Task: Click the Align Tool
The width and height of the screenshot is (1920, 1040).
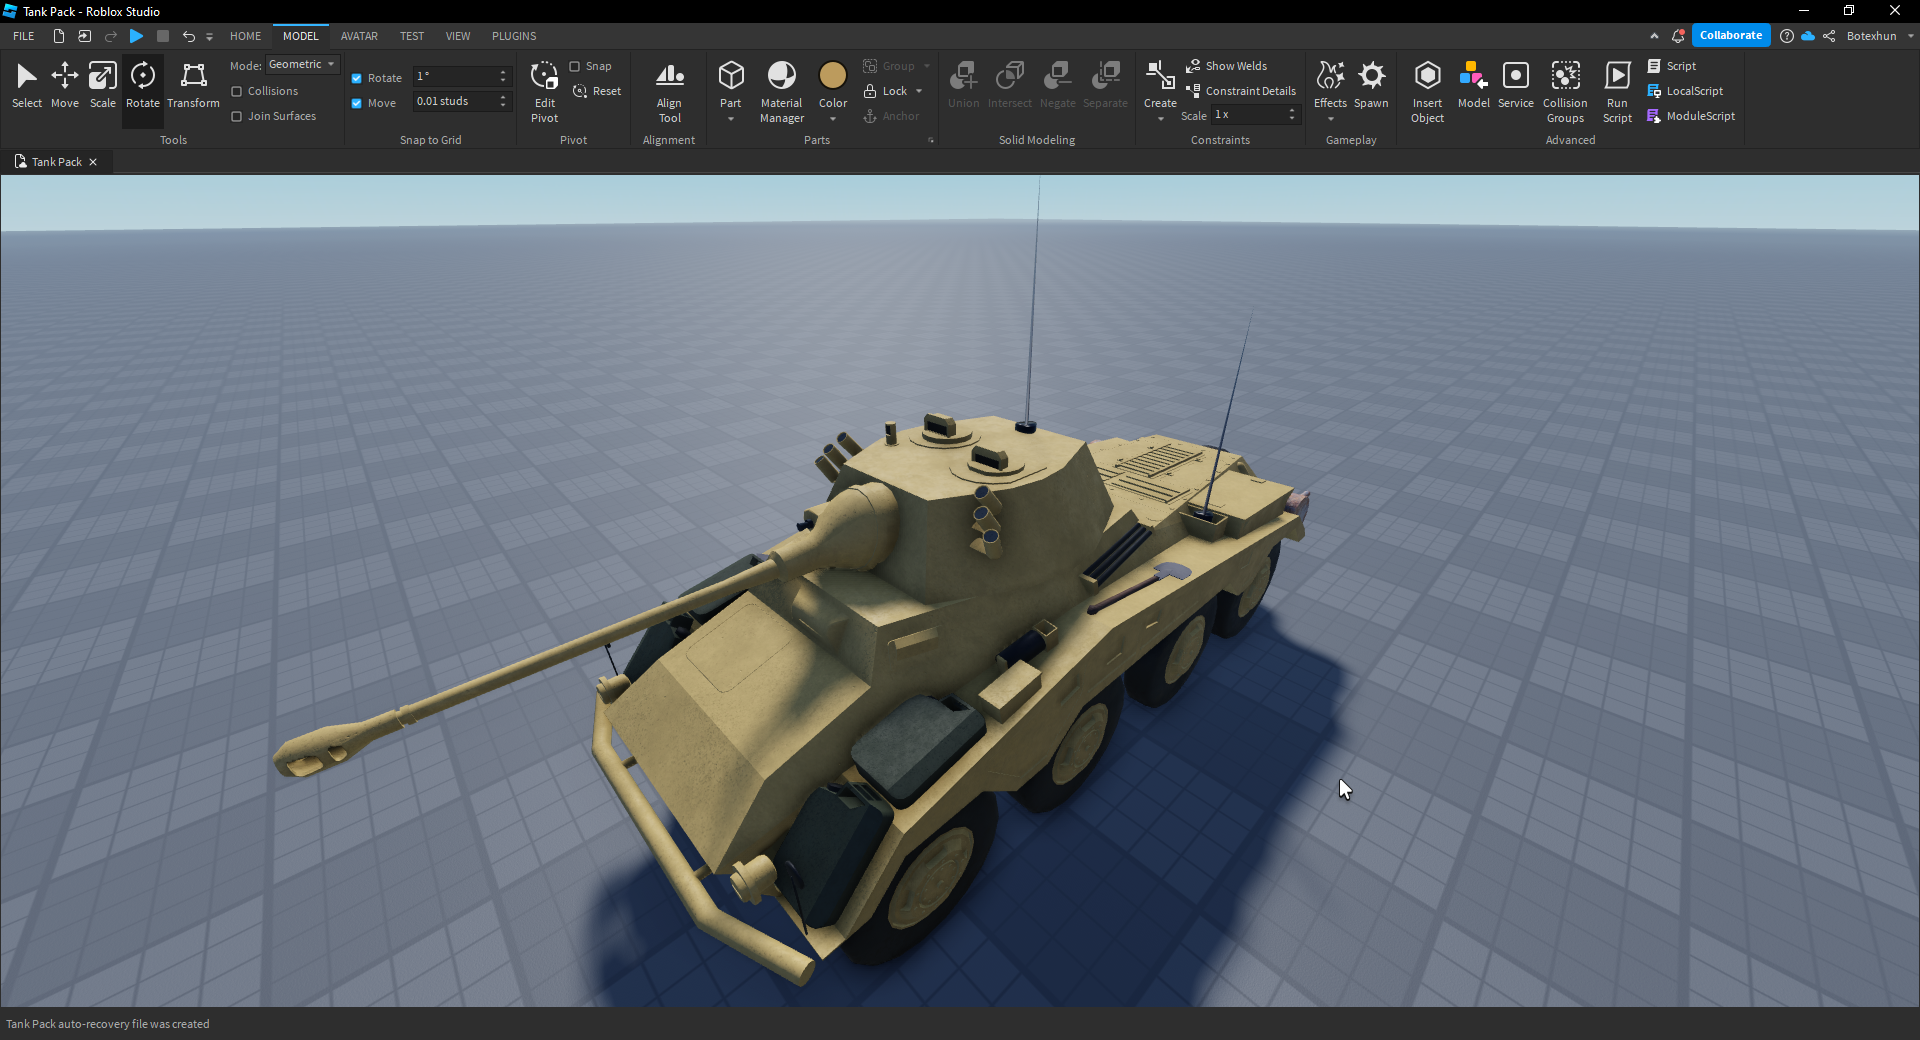Action: point(669,88)
